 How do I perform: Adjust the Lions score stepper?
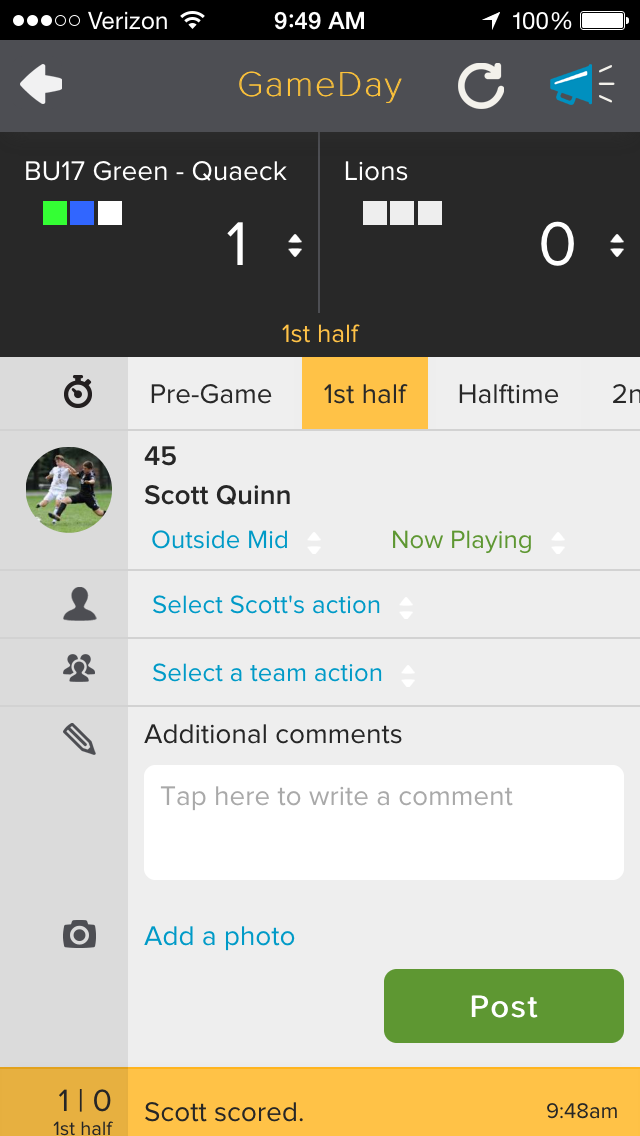coord(617,246)
